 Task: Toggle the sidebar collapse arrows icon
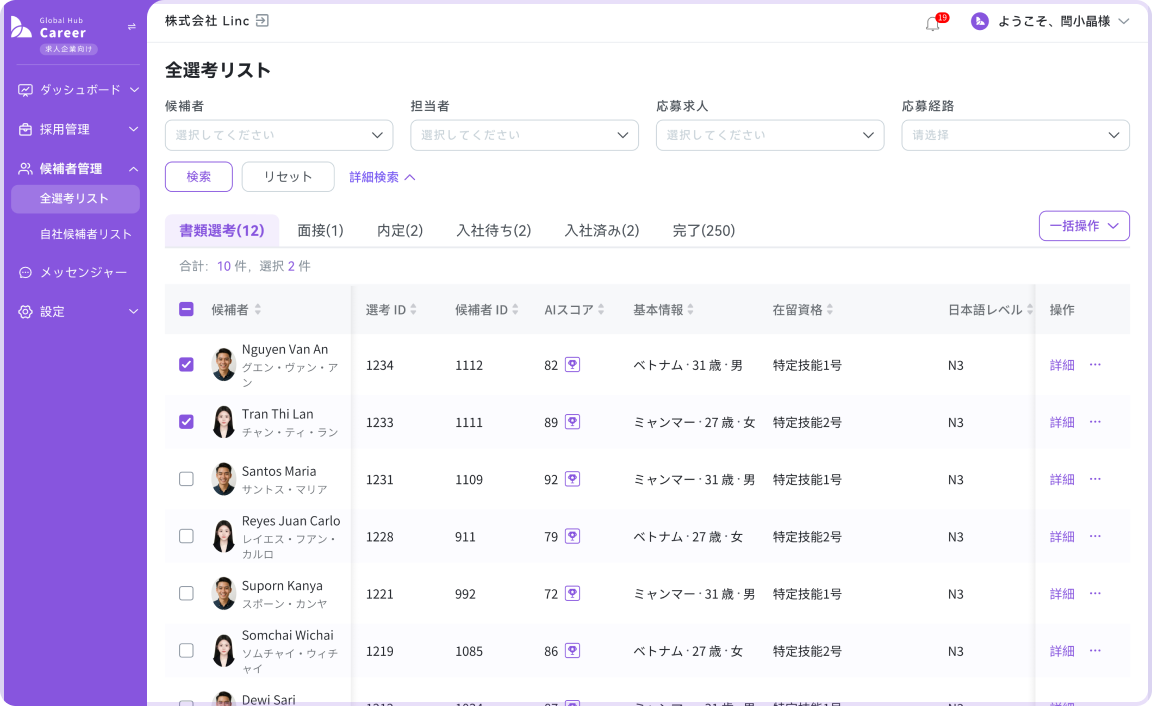pos(132,26)
